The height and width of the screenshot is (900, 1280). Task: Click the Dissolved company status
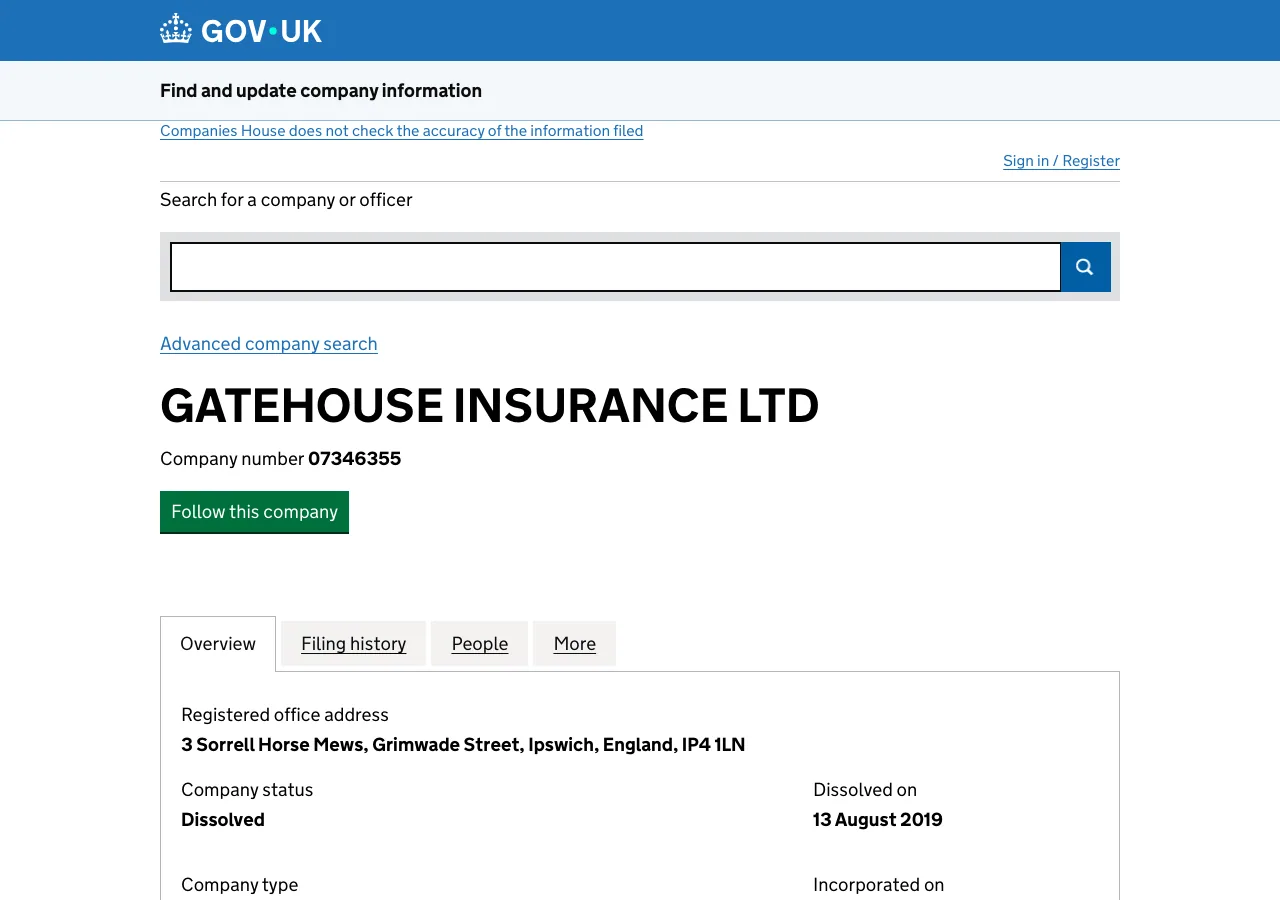222,819
